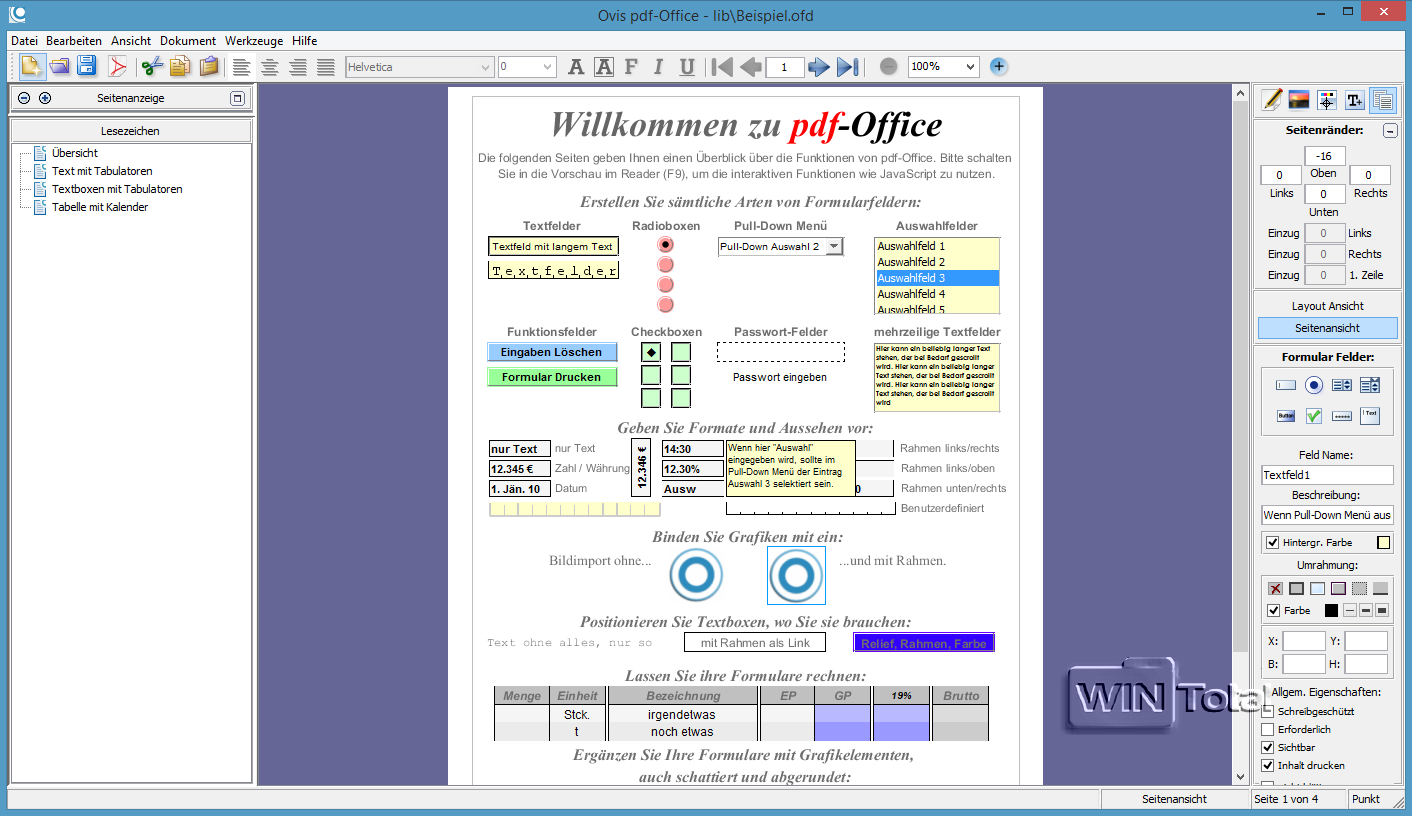Image resolution: width=1412 pixels, height=816 pixels.
Task: Insert a single-line text form field
Action: tap(1286, 385)
